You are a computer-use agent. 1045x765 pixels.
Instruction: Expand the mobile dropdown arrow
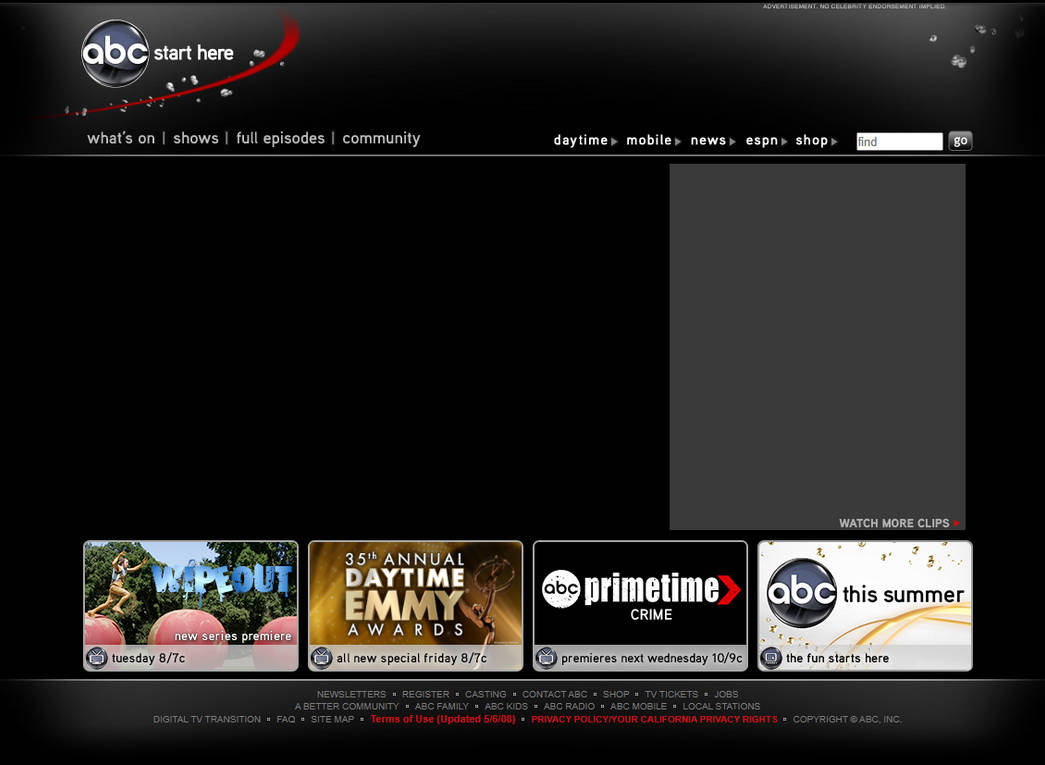678,141
